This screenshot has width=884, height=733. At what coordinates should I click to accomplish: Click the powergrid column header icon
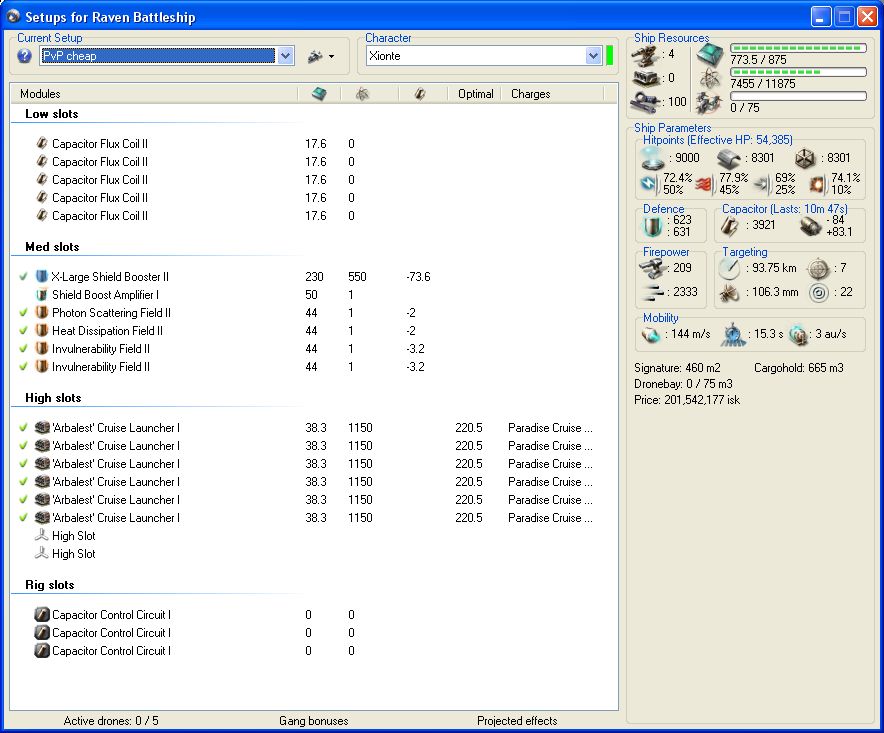pyautogui.click(x=363, y=94)
